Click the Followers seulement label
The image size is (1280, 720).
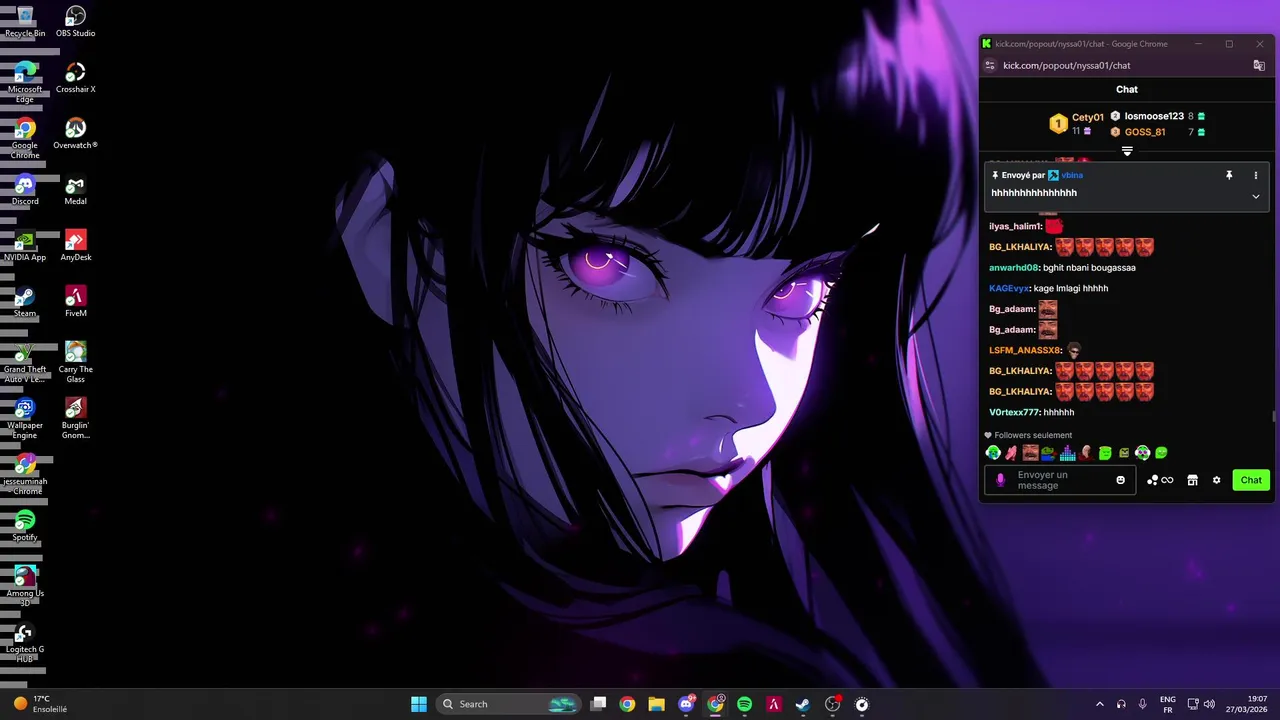pos(1033,435)
